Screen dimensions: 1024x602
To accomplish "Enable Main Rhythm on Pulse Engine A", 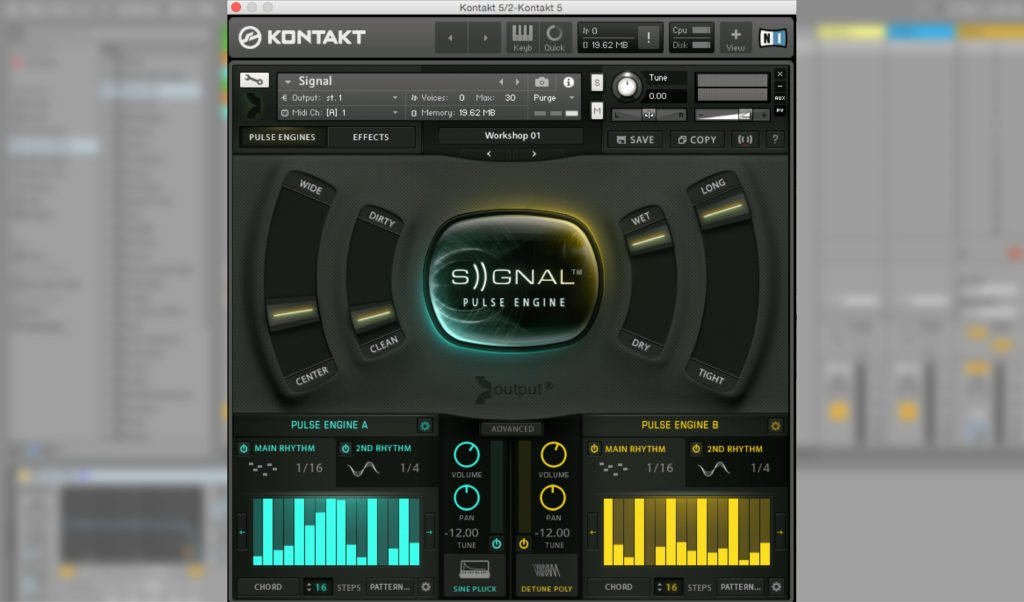I will (x=244, y=449).
